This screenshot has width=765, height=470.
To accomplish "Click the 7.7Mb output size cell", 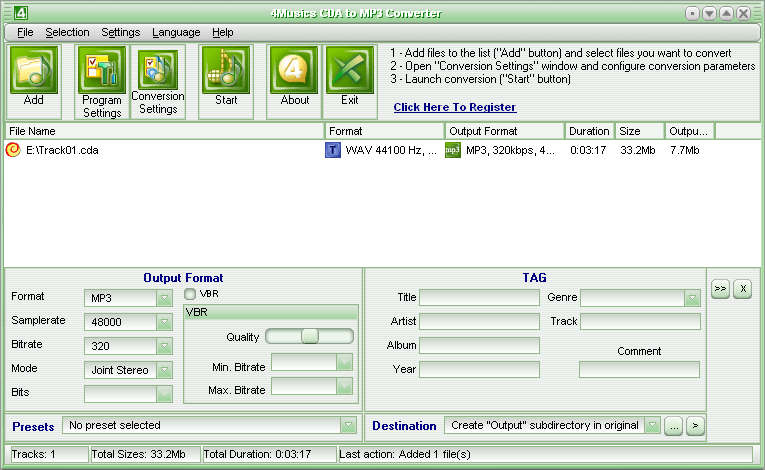I will coord(684,150).
